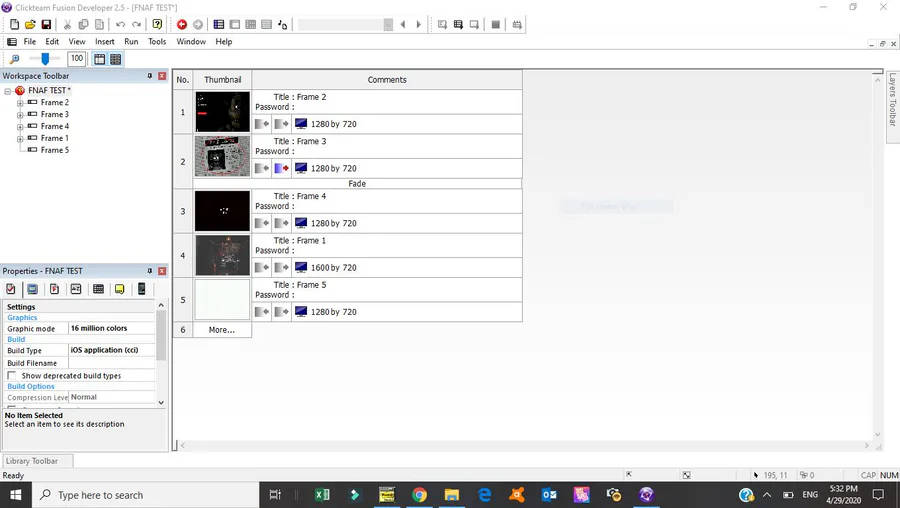Image resolution: width=900 pixels, height=508 pixels.
Task: Open the frame selector dropdown arrow
Action: 388,24
